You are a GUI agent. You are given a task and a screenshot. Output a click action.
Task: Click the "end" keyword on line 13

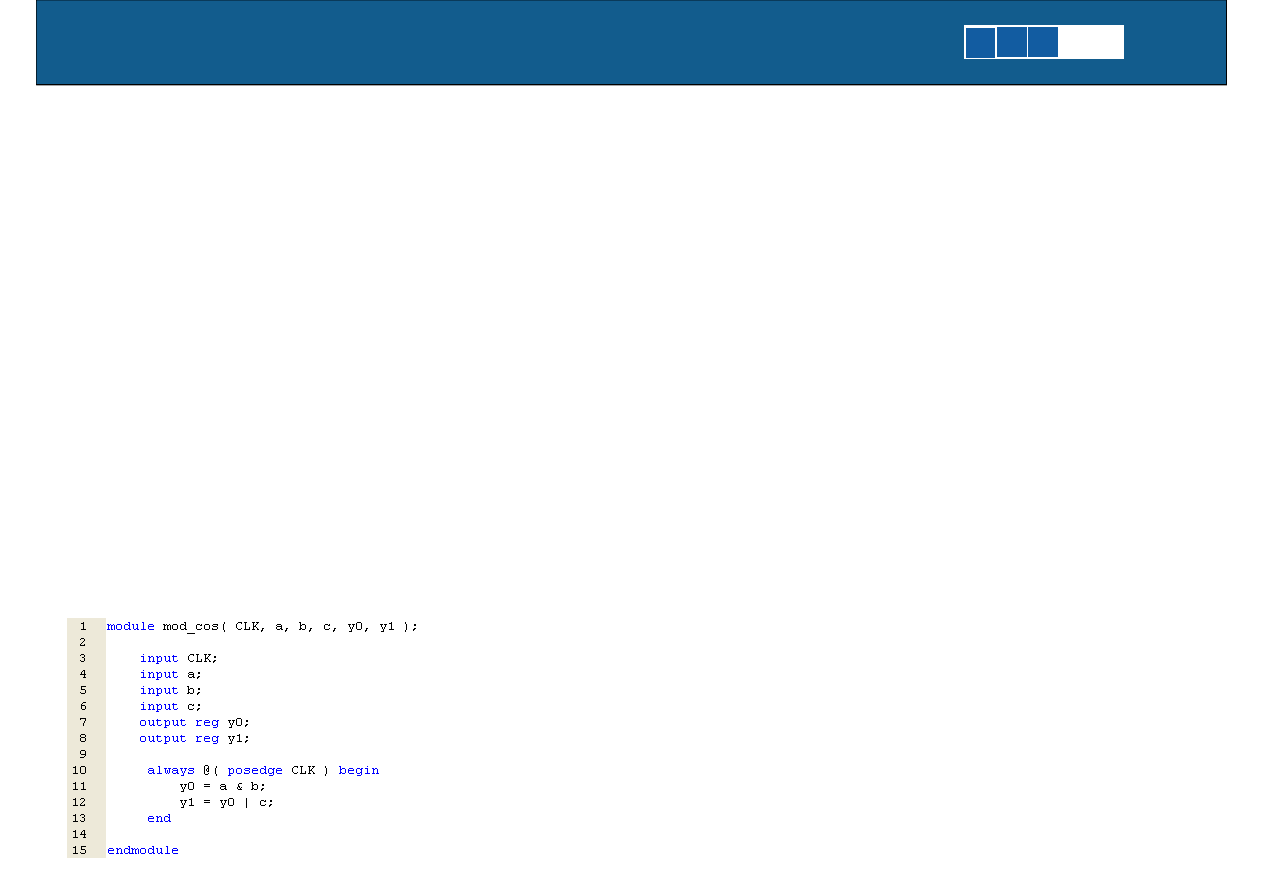tap(159, 819)
